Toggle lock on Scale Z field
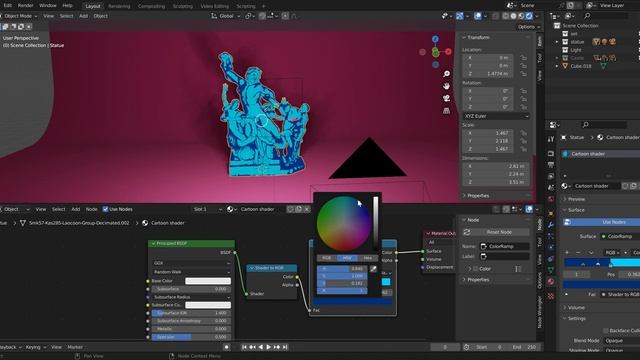This screenshot has height=360, width=640. pos(523,149)
